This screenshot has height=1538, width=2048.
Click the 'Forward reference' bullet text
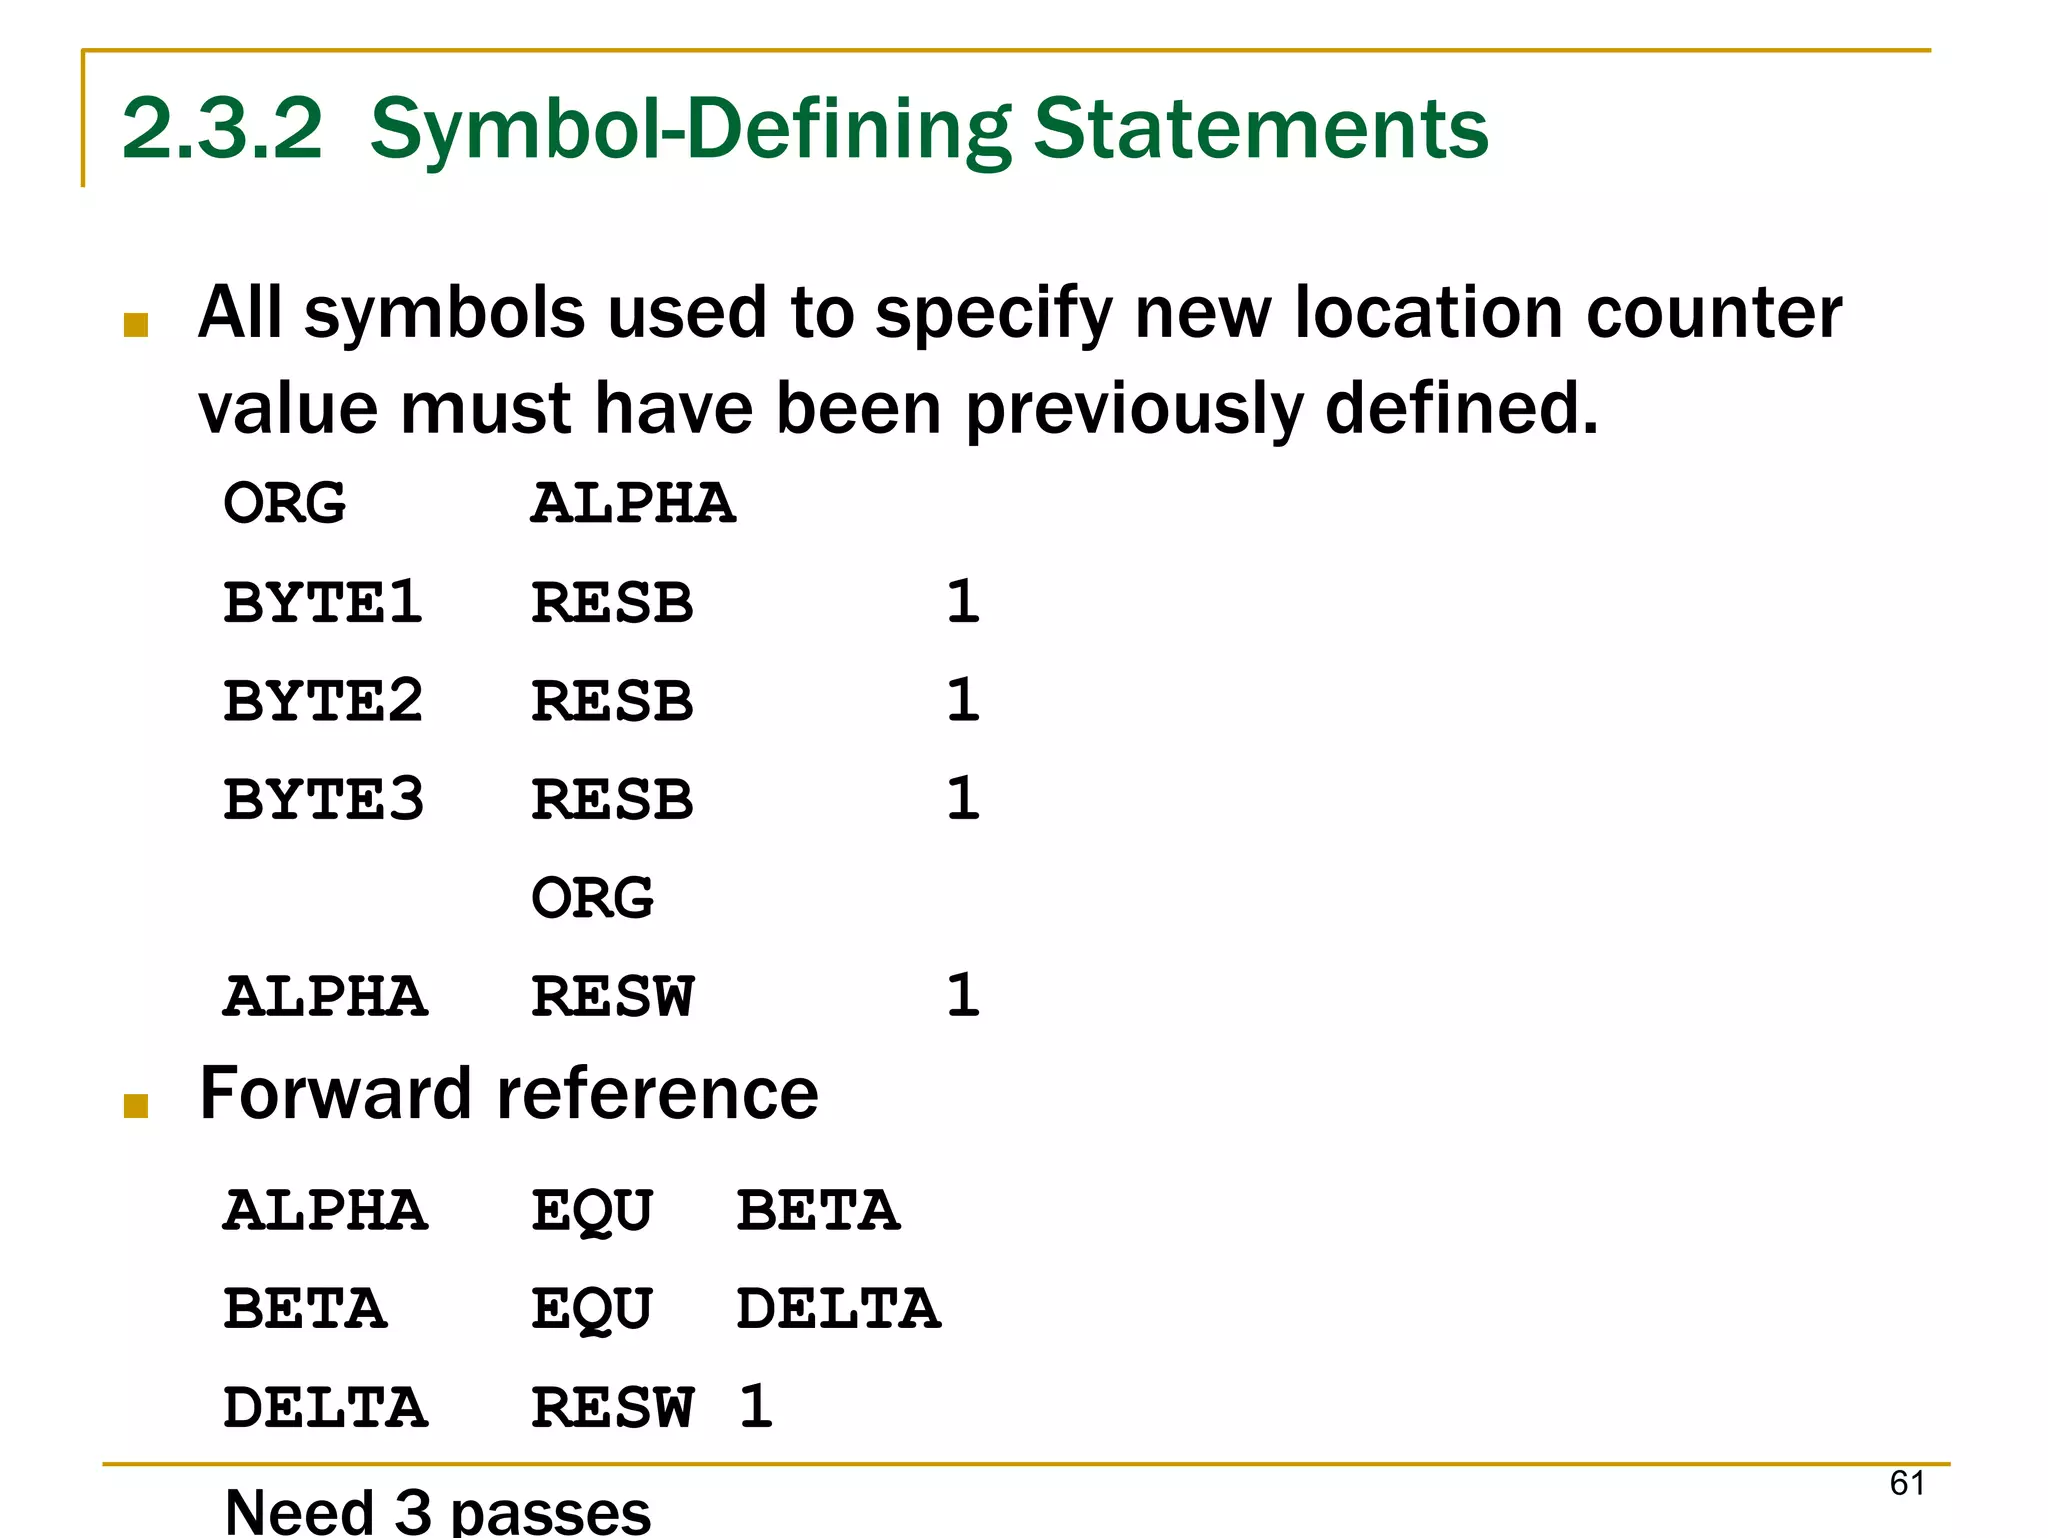coord(509,1092)
